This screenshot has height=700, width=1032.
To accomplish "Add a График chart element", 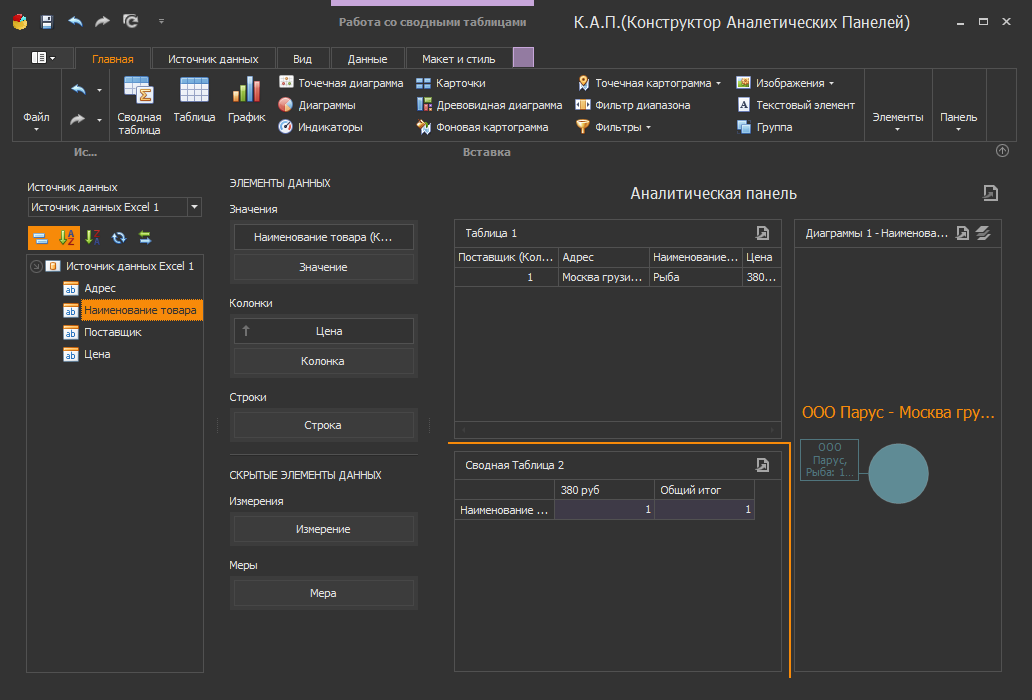I will pos(246,104).
